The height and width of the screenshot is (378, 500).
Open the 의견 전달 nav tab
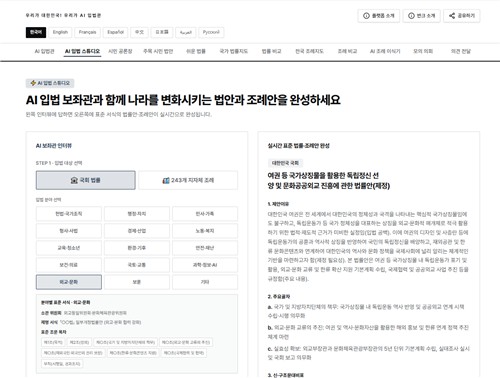(x=461, y=51)
